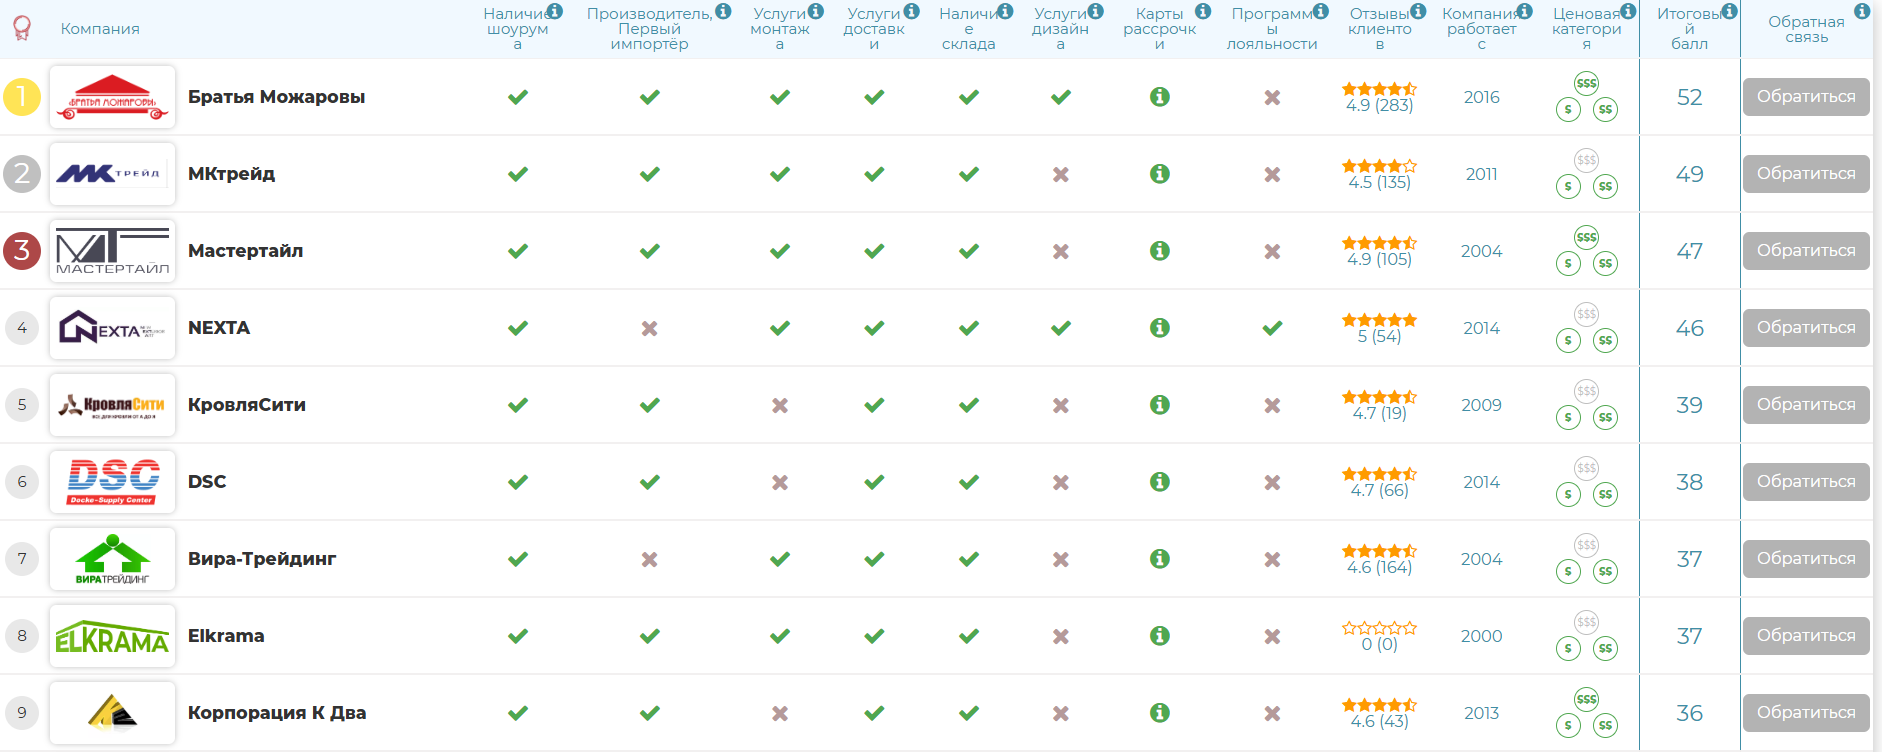Click info icon next to Итоговый балл header

1729,11
